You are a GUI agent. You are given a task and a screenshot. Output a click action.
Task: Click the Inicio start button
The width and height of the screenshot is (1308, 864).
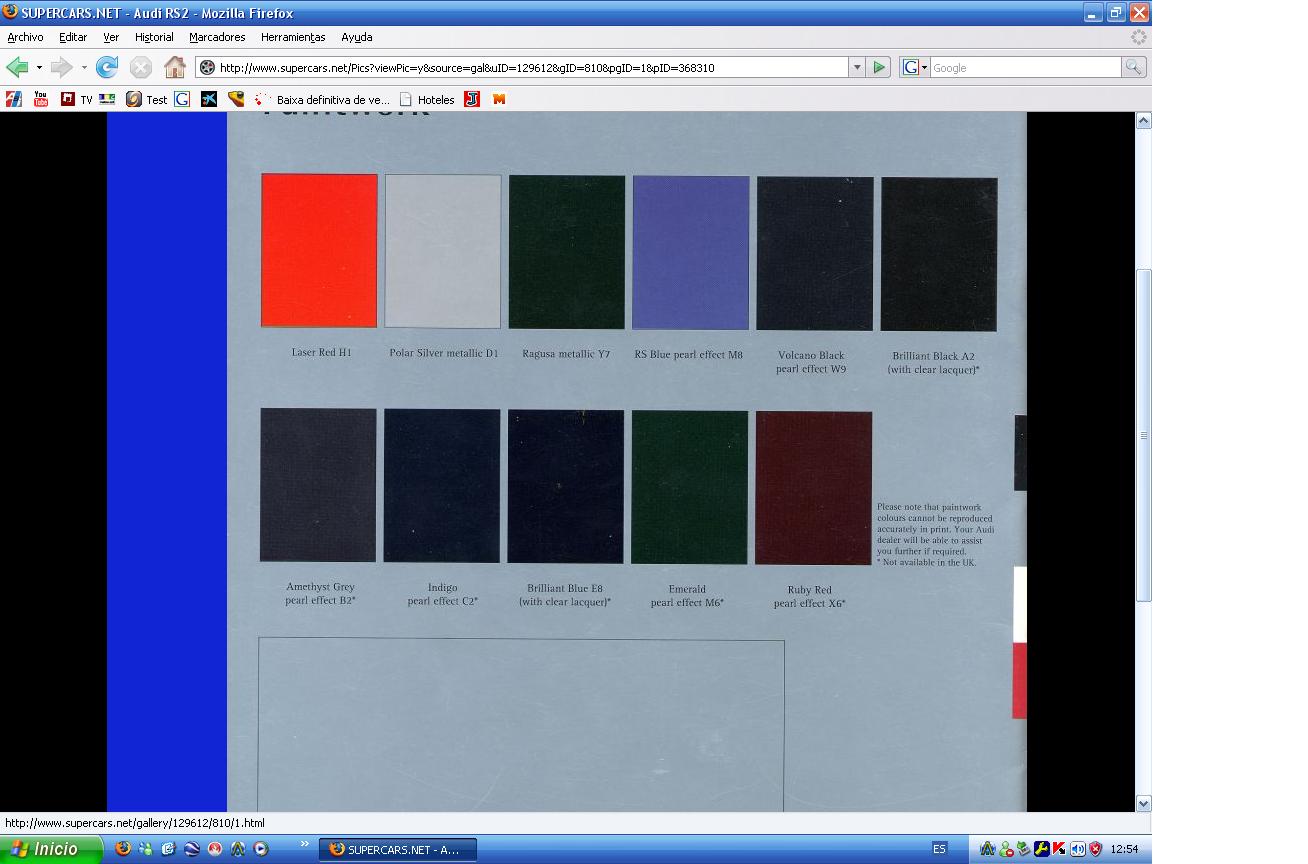[x=51, y=849]
